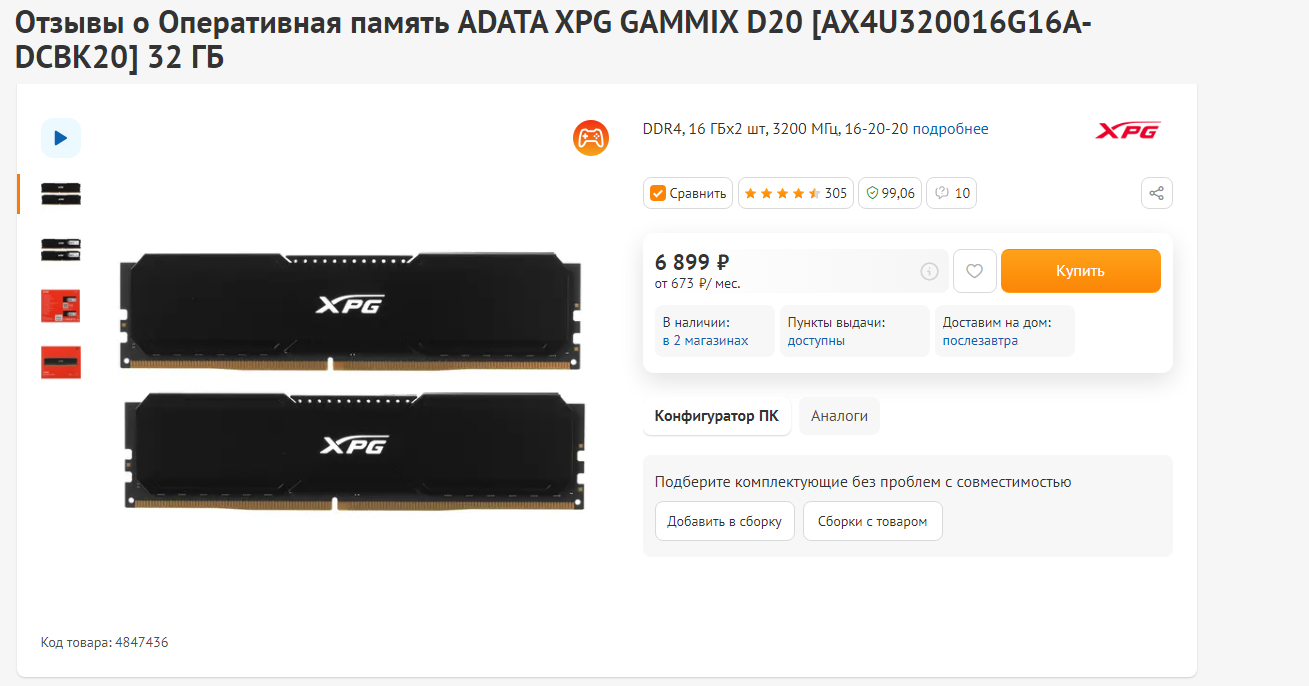
Task: Click Добавить в сборку button
Action: 725,521
